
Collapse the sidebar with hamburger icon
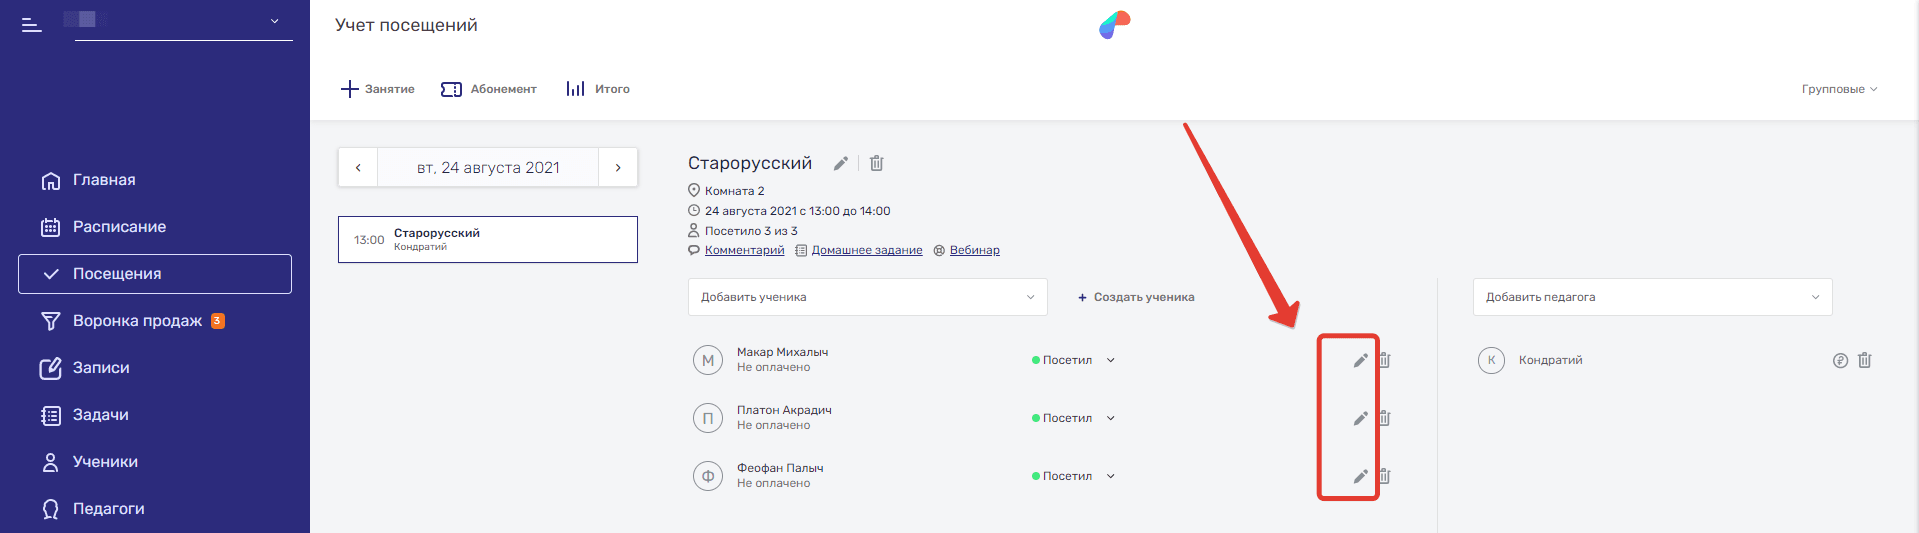32,24
